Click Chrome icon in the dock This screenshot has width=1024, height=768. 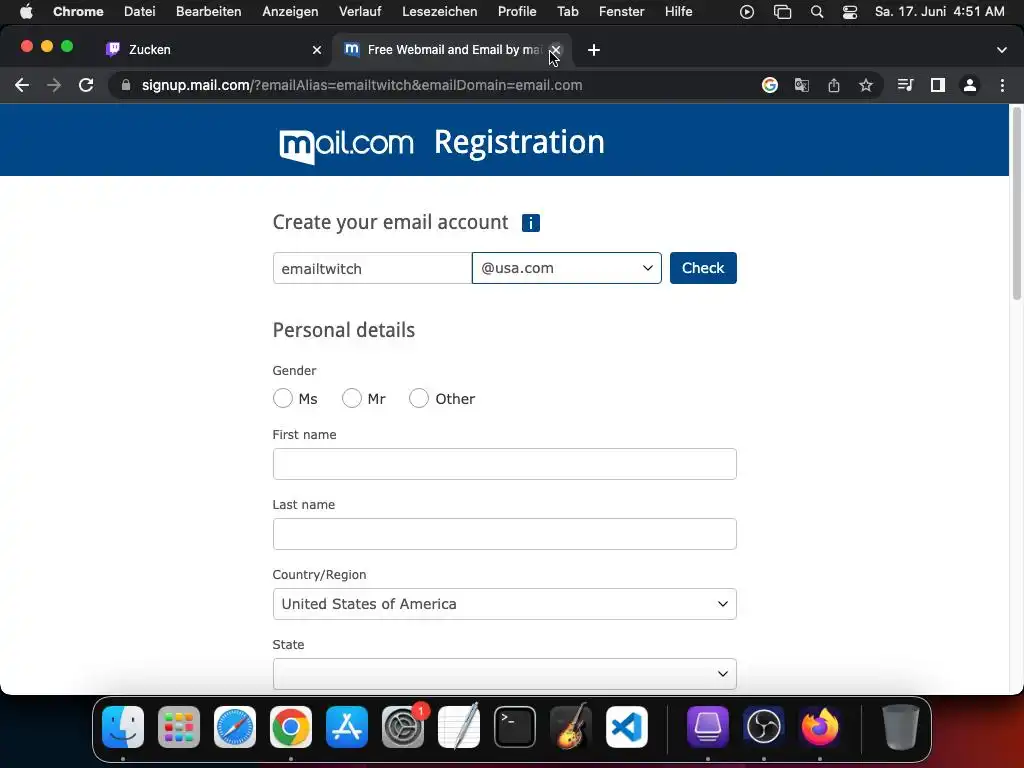pos(291,727)
